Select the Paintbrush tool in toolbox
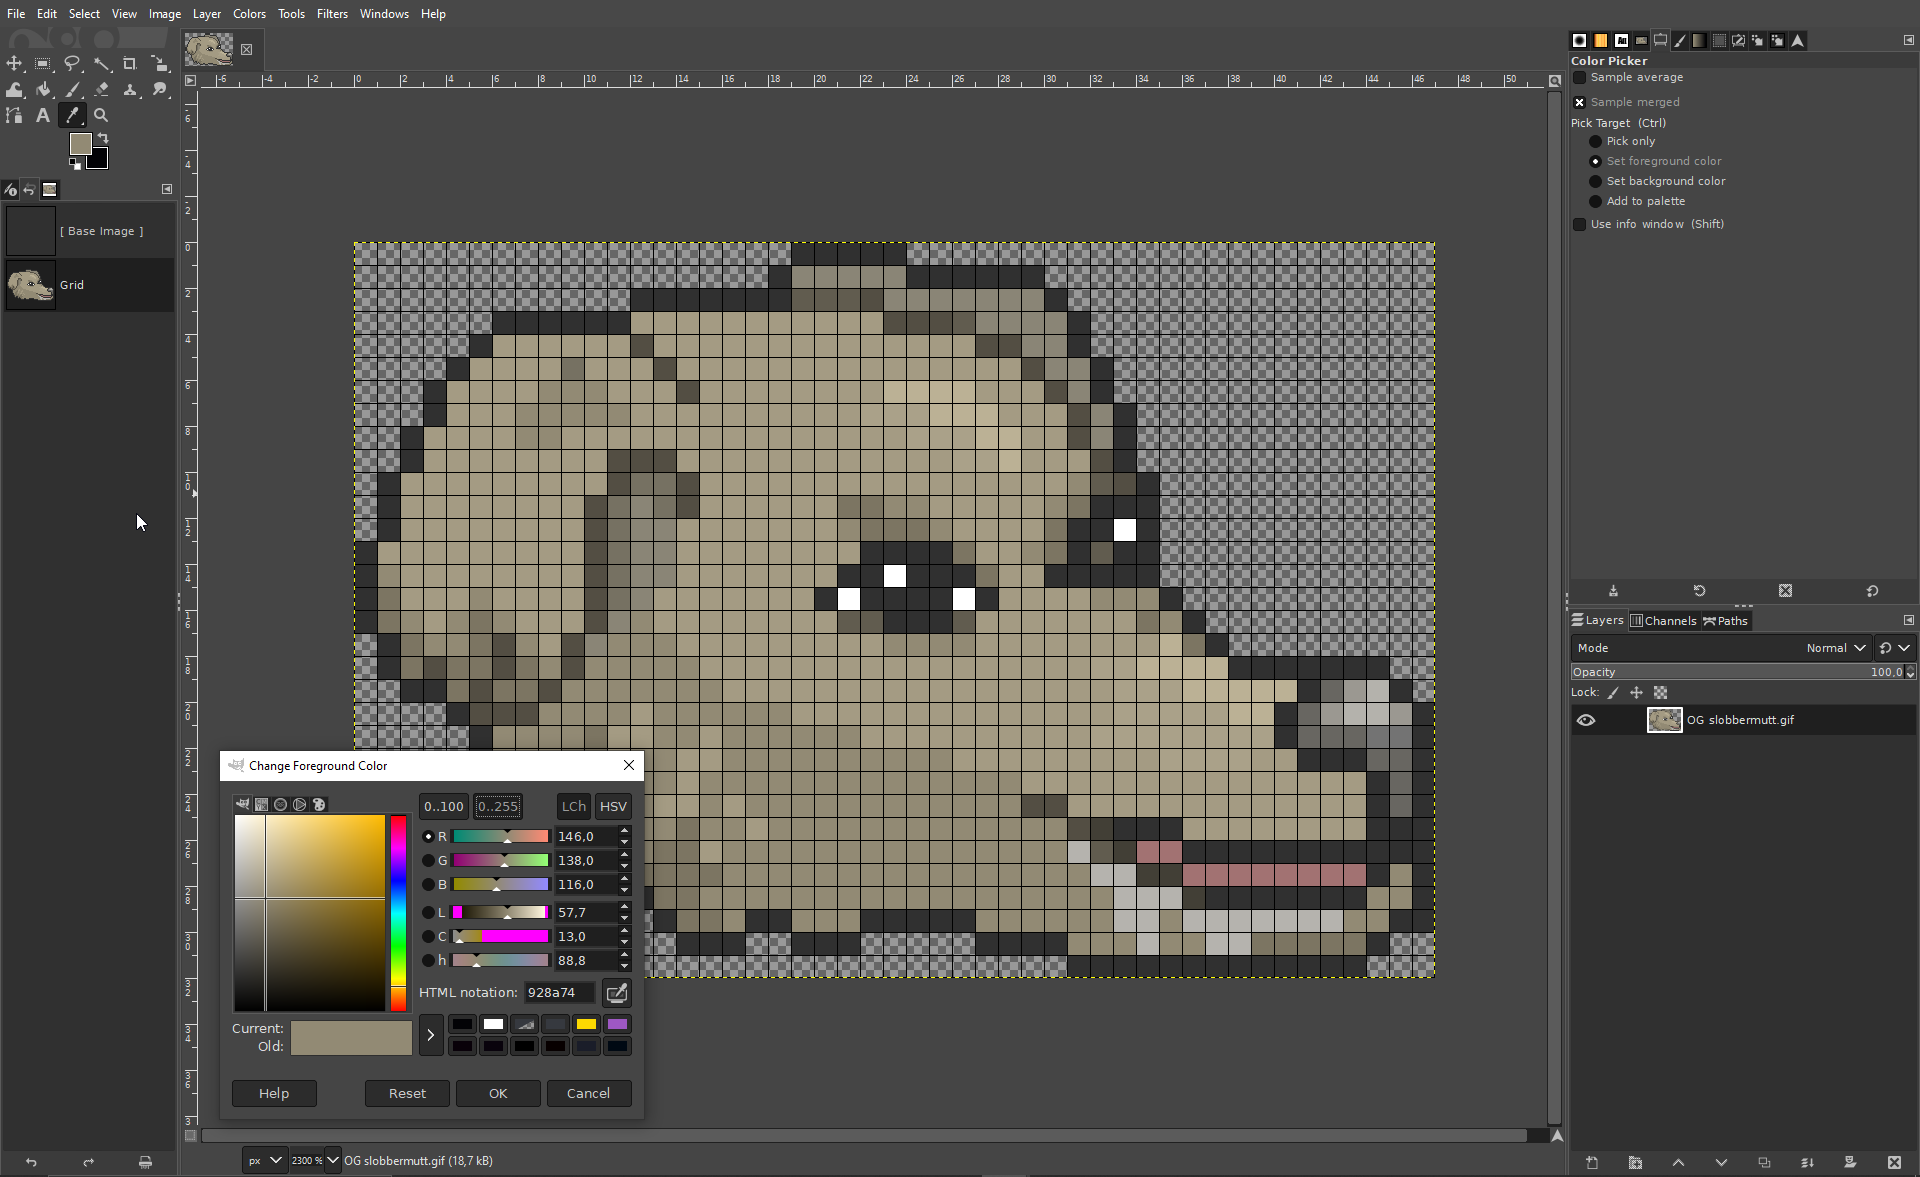The image size is (1920, 1177). coord(72,89)
